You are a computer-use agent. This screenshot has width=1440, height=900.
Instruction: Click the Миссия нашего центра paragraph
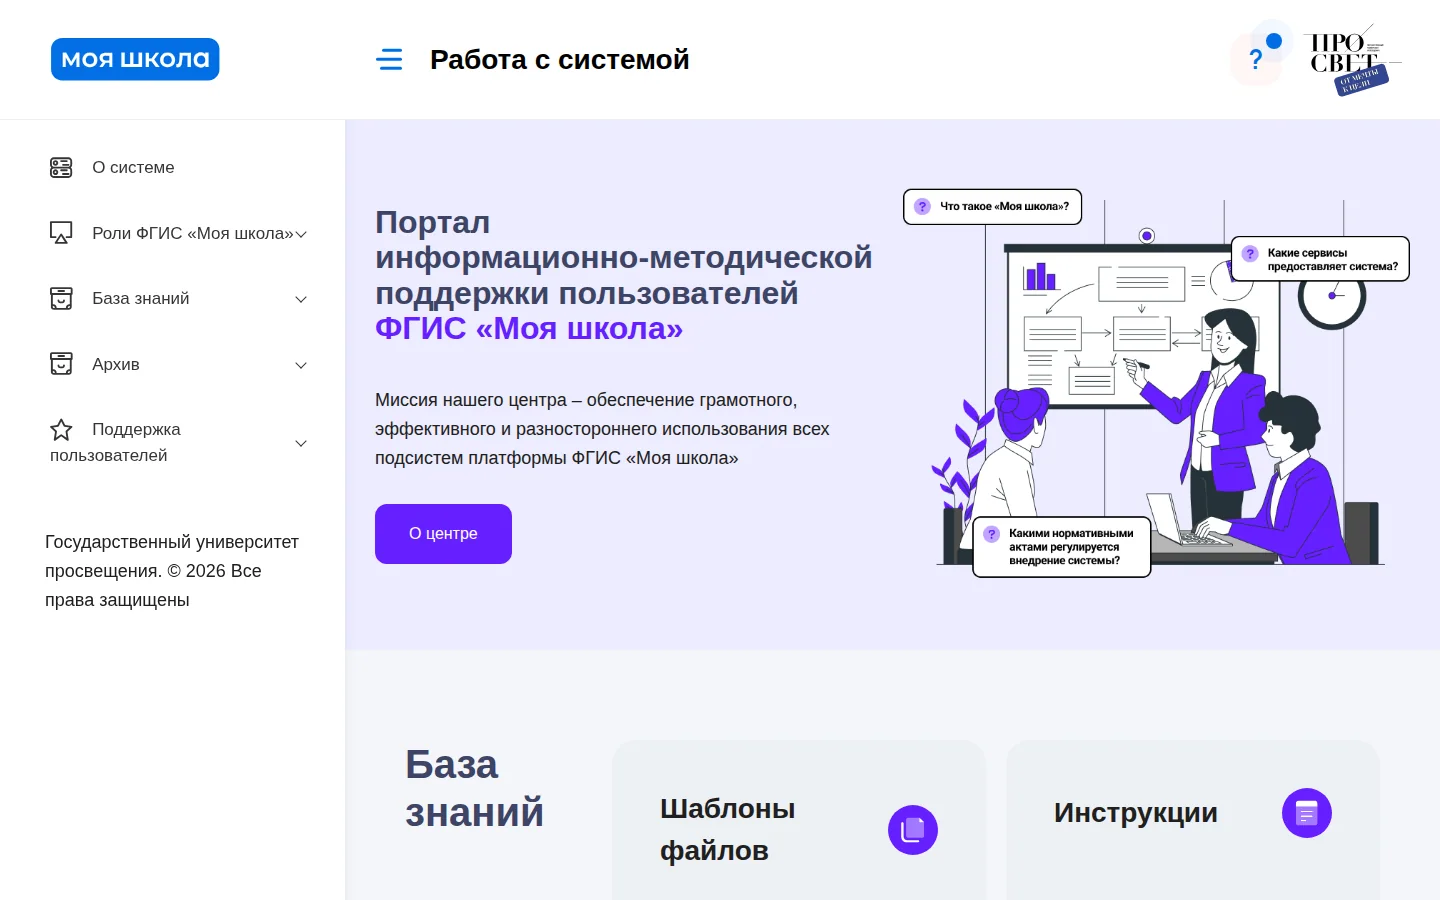pyautogui.click(x=602, y=429)
